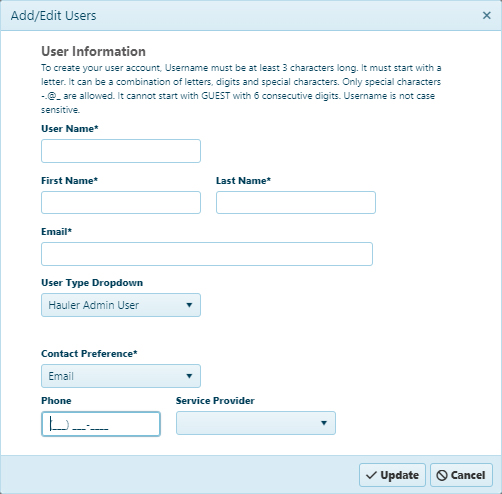Focus the First Name text box
This screenshot has height=494, width=502.
click(x=121, y=202)
